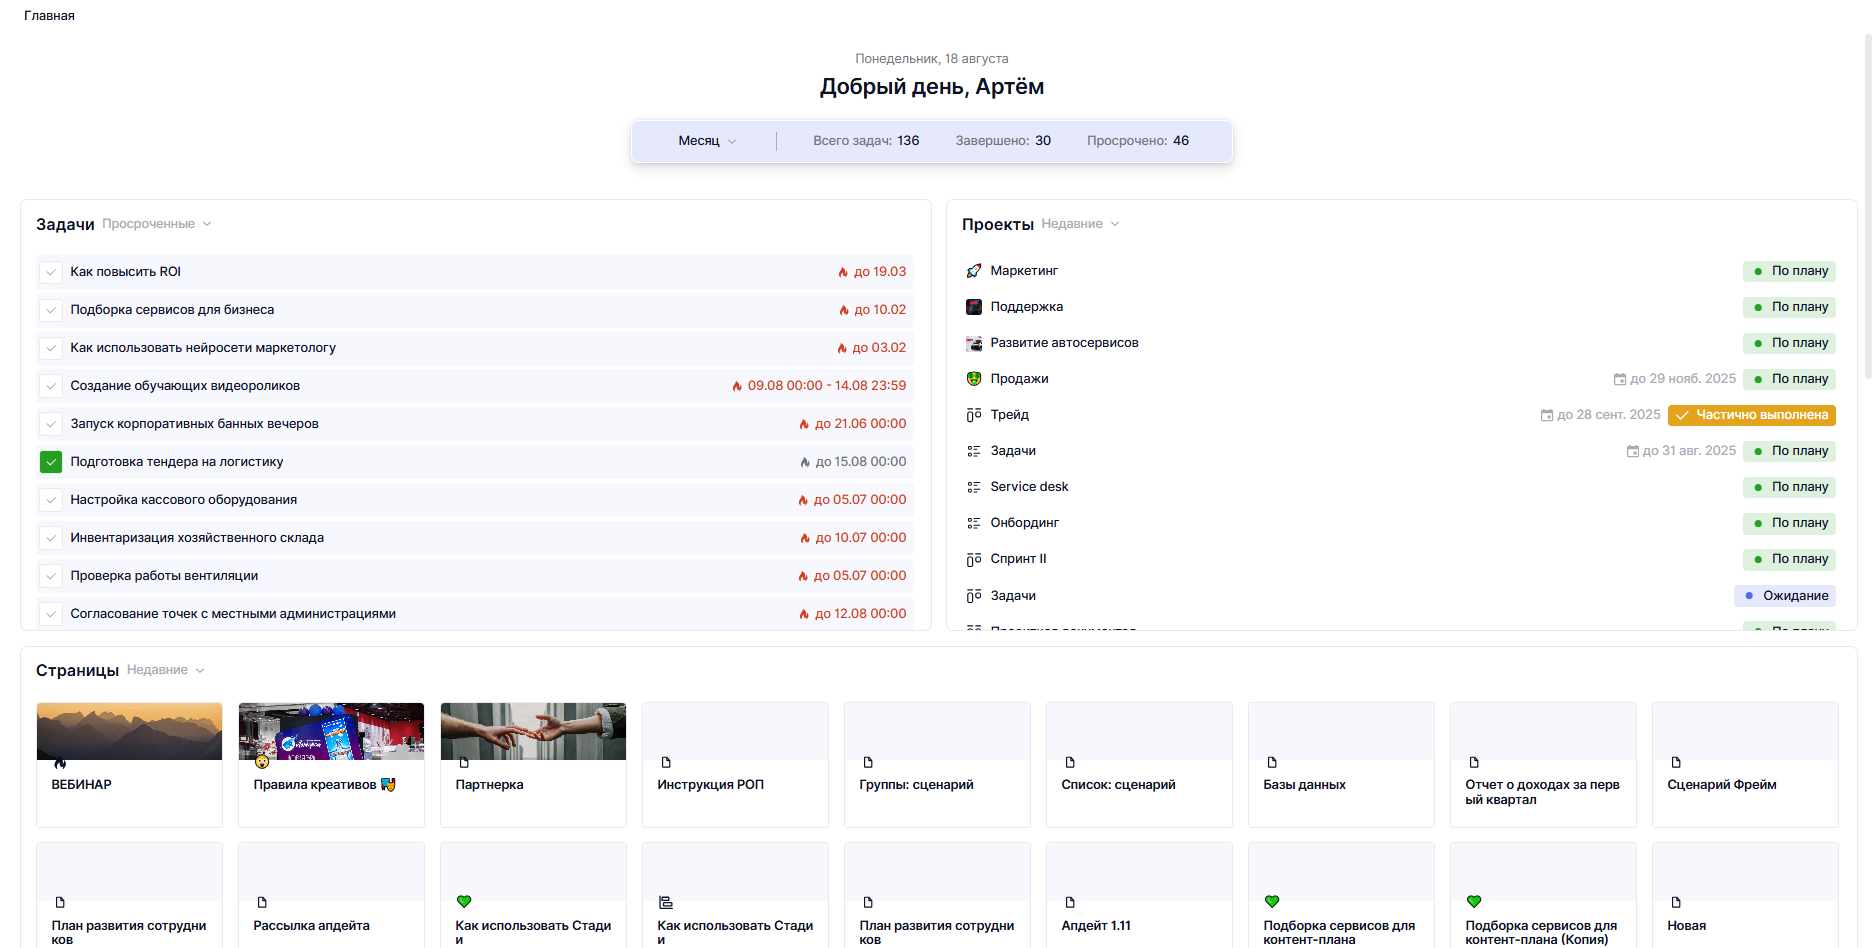Tick checkbox for Настройка кассового оборудования

(51, 500)
